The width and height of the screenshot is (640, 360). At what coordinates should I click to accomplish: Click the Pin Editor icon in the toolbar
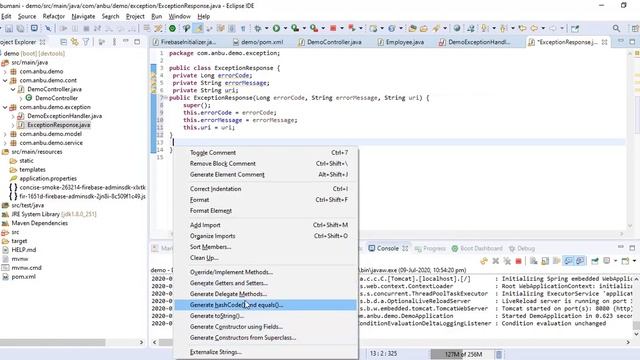coord(575,28)
